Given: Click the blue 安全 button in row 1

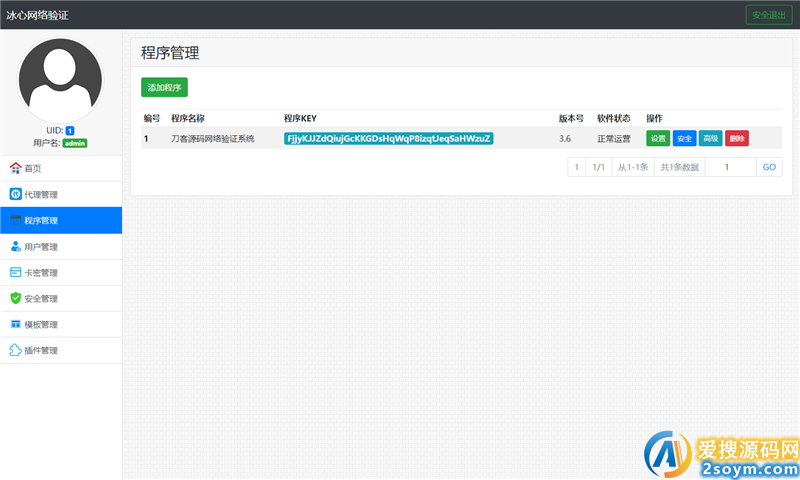Looking at the screenshot, I should pos(684,138).
